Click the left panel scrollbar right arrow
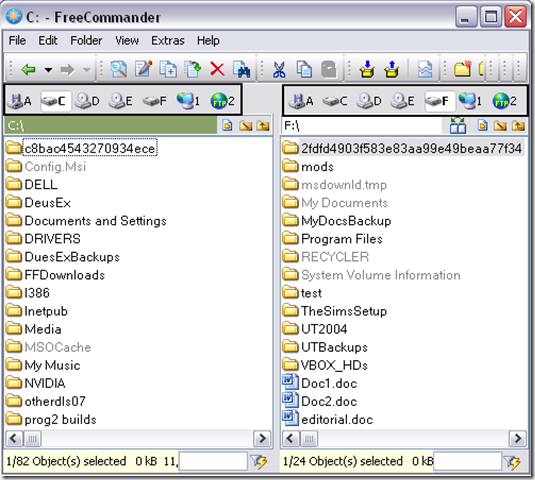The image size is (535, 480). pyautogui.click(x=262, y=438)
